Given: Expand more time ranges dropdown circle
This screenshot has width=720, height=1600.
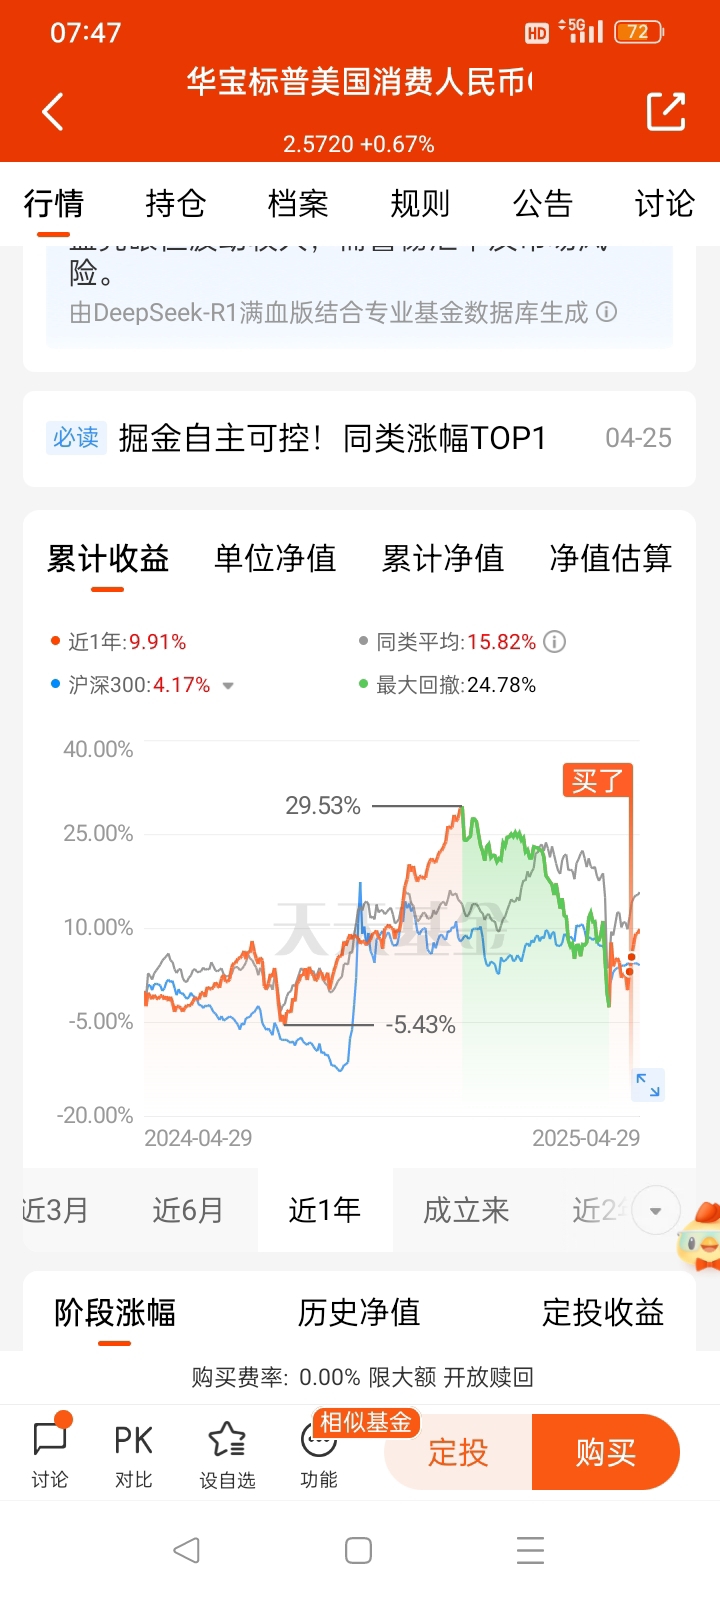Looking at the screenshot, I should (656, 1211).
